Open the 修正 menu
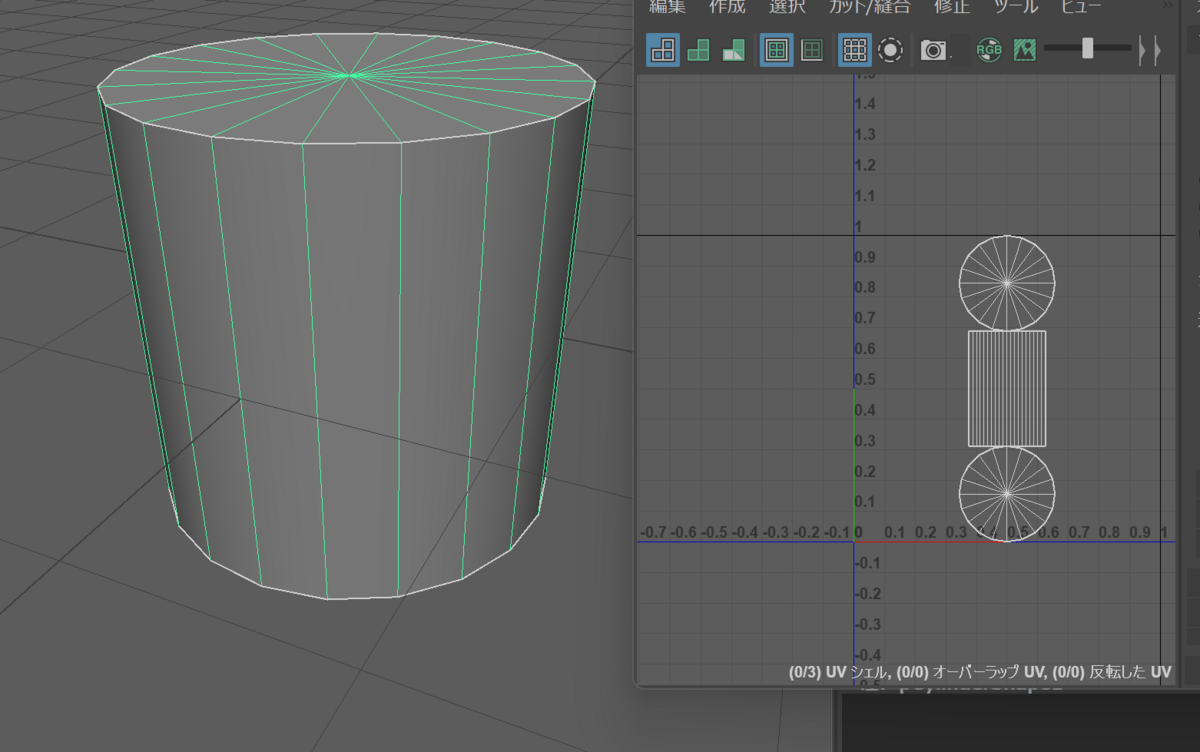Image resolution: width=1200 pixels, height=752 pixels. [951, 8]
